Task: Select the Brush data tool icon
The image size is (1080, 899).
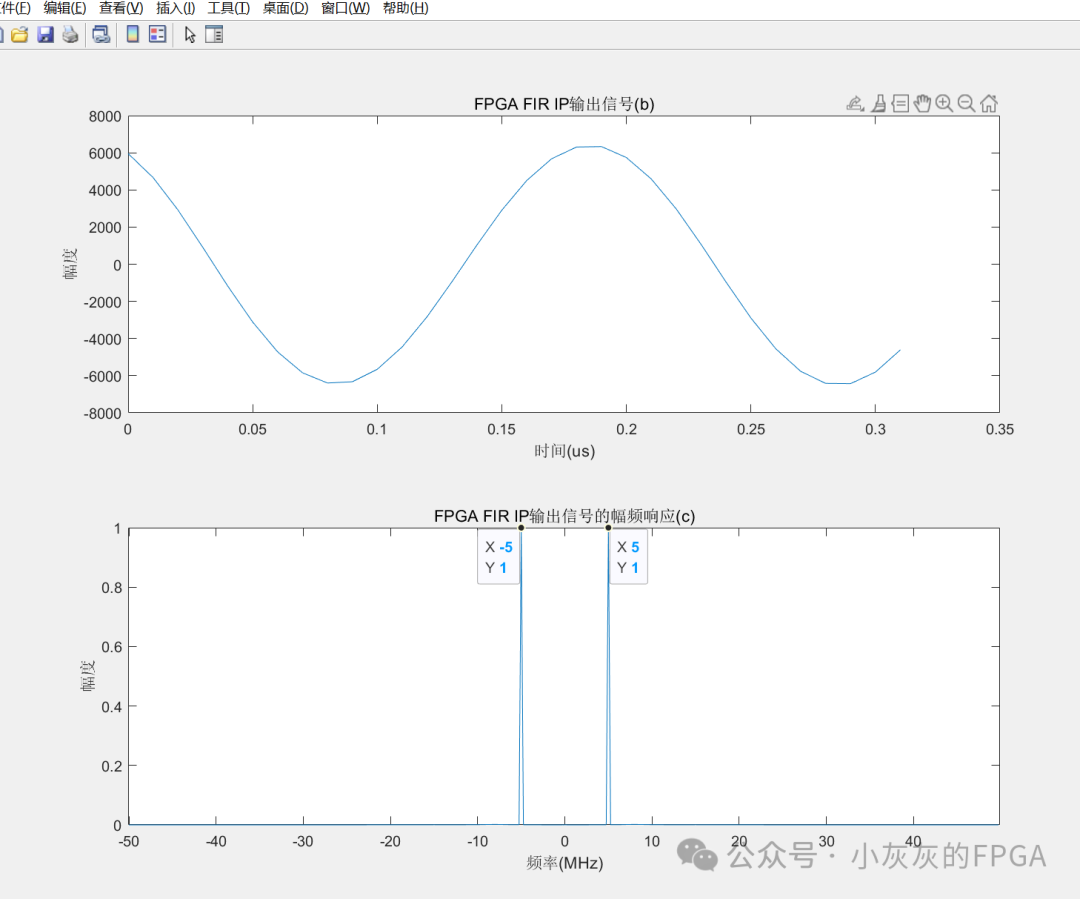Action: pos(878,104)
